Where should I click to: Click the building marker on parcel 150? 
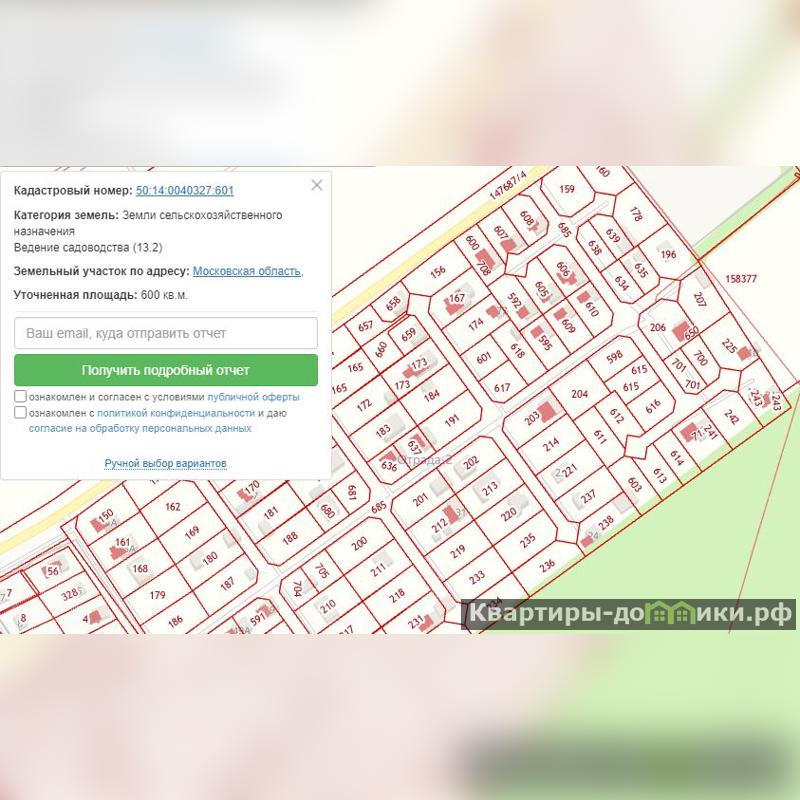(x=98, y=524)
